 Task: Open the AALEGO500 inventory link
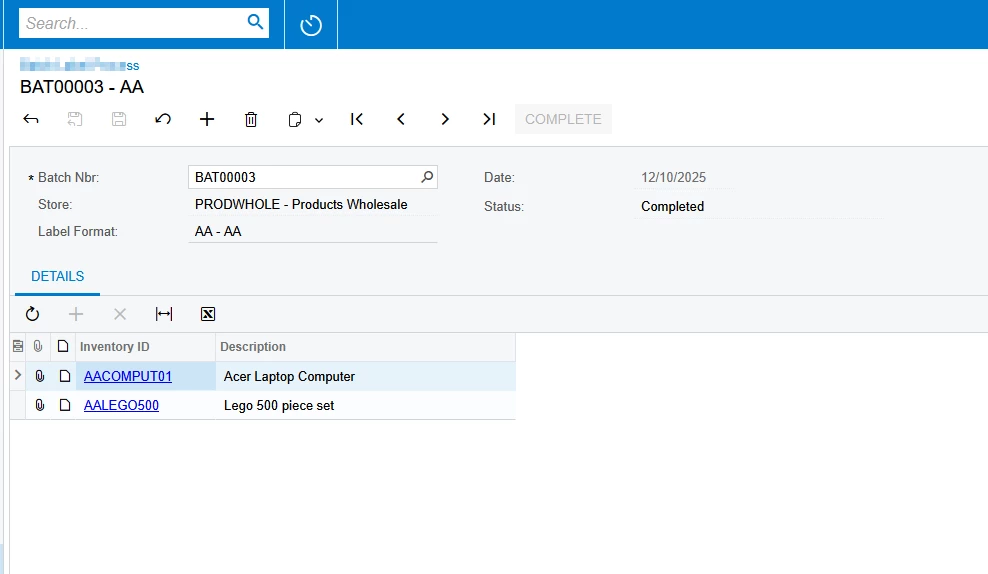pyautogui.click(x=121, y=405)
